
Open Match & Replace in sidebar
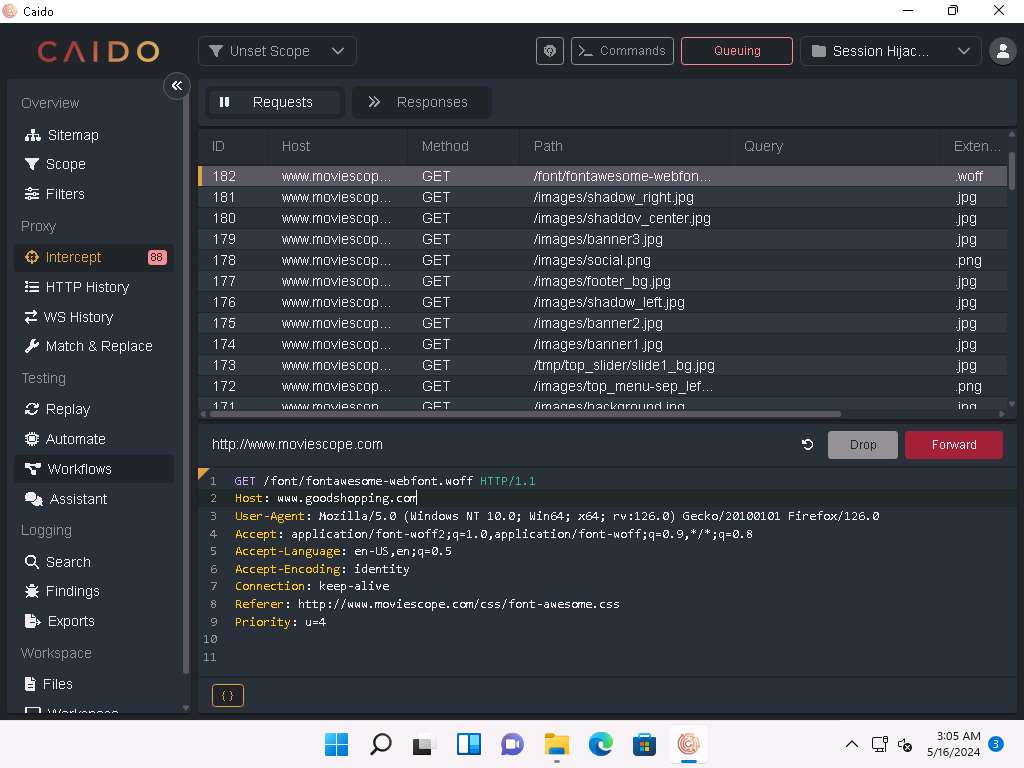point(98,346)
